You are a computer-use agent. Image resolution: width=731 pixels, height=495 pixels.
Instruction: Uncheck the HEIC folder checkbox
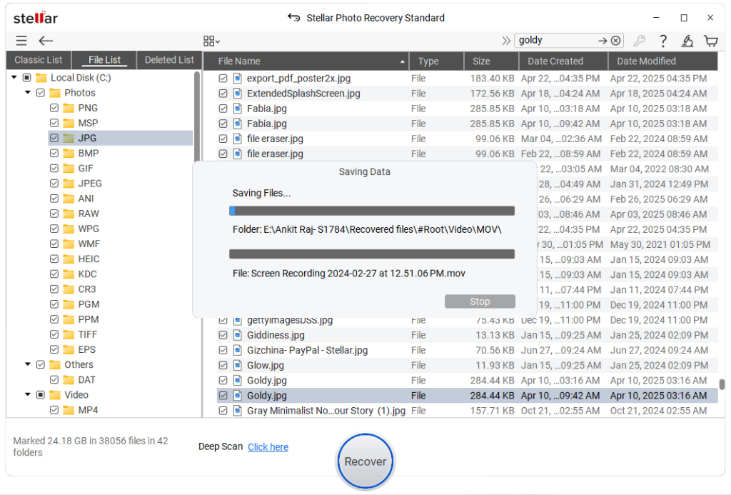click(55, 259)
